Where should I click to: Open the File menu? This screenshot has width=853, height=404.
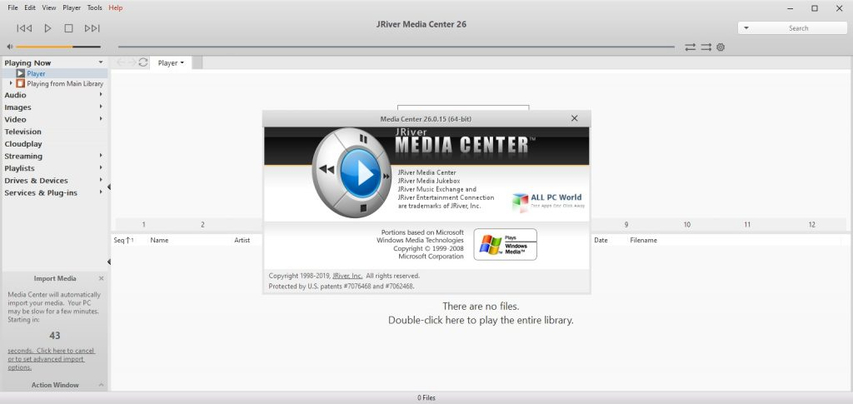pyautogui.click(x=13, y=8)
